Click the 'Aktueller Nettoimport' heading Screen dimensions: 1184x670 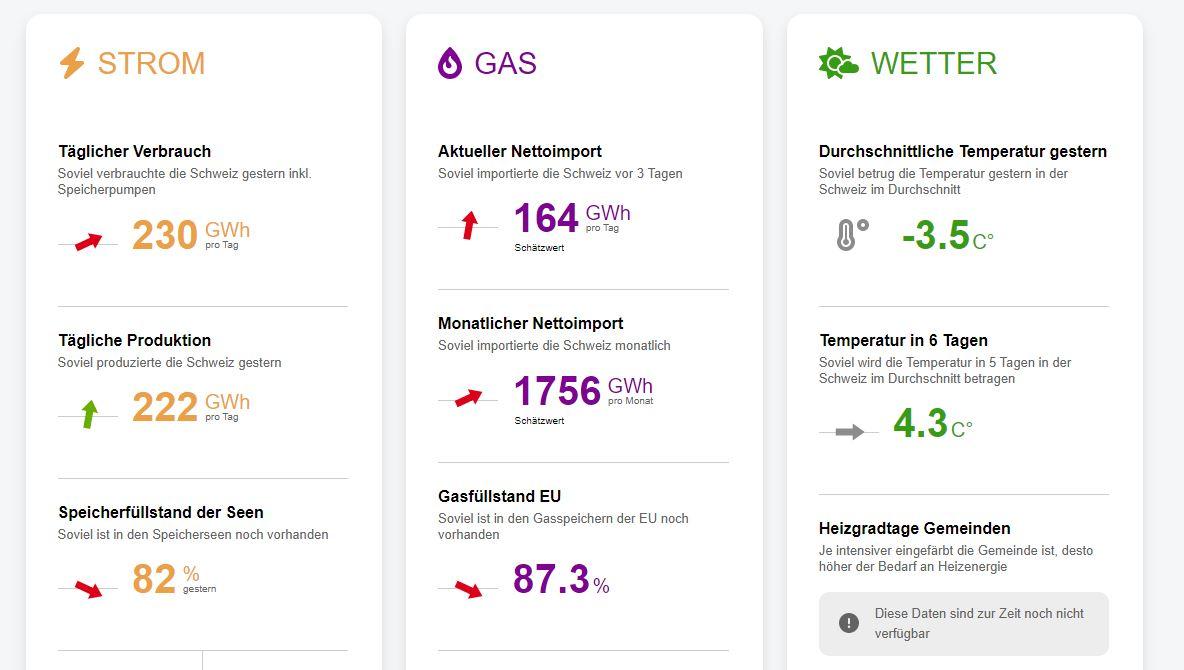coord(520,151)
